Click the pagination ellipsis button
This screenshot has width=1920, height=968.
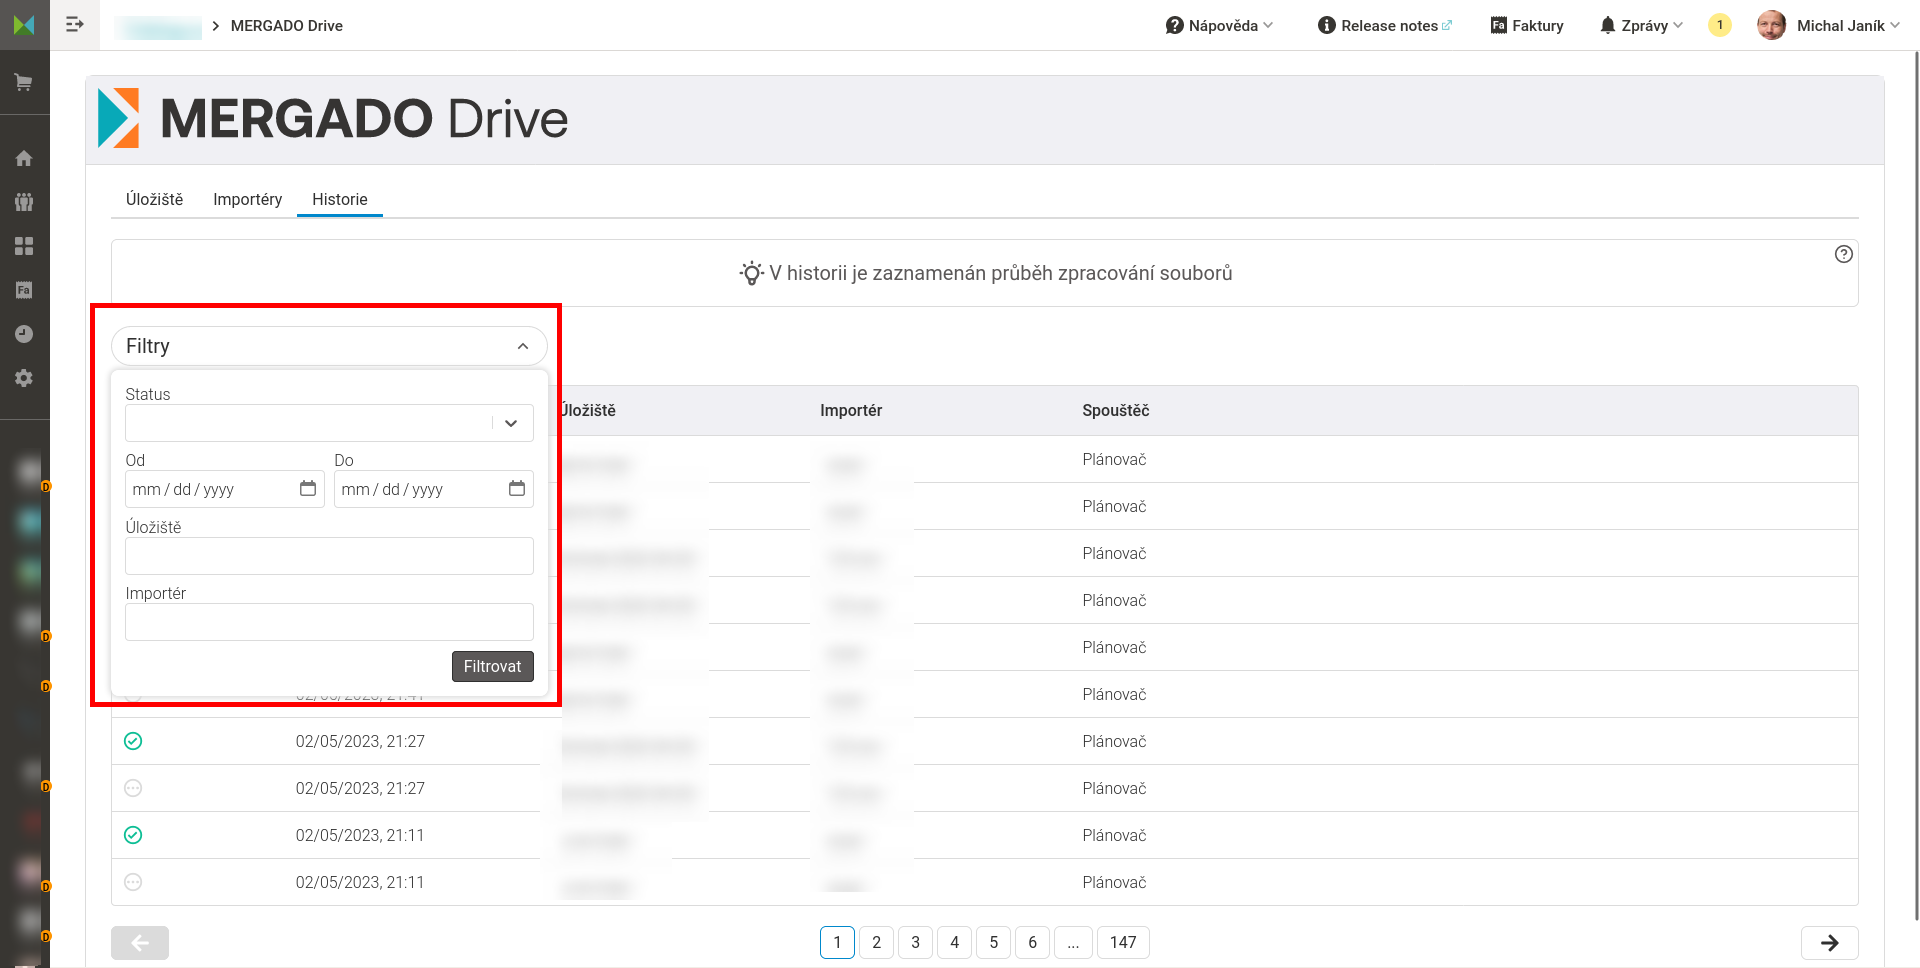pos(1073,942)
